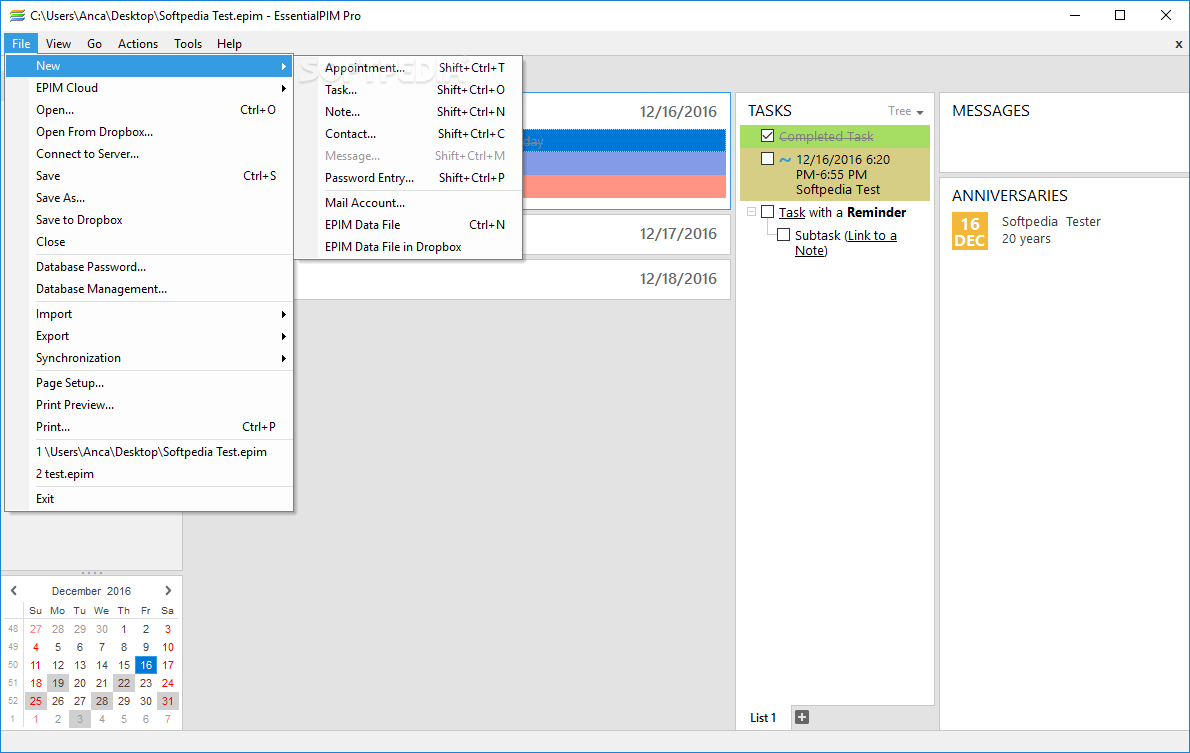This screenshot has height=753, width=1190.
Task: Open Page Setup...
Action: click(150, 383)
